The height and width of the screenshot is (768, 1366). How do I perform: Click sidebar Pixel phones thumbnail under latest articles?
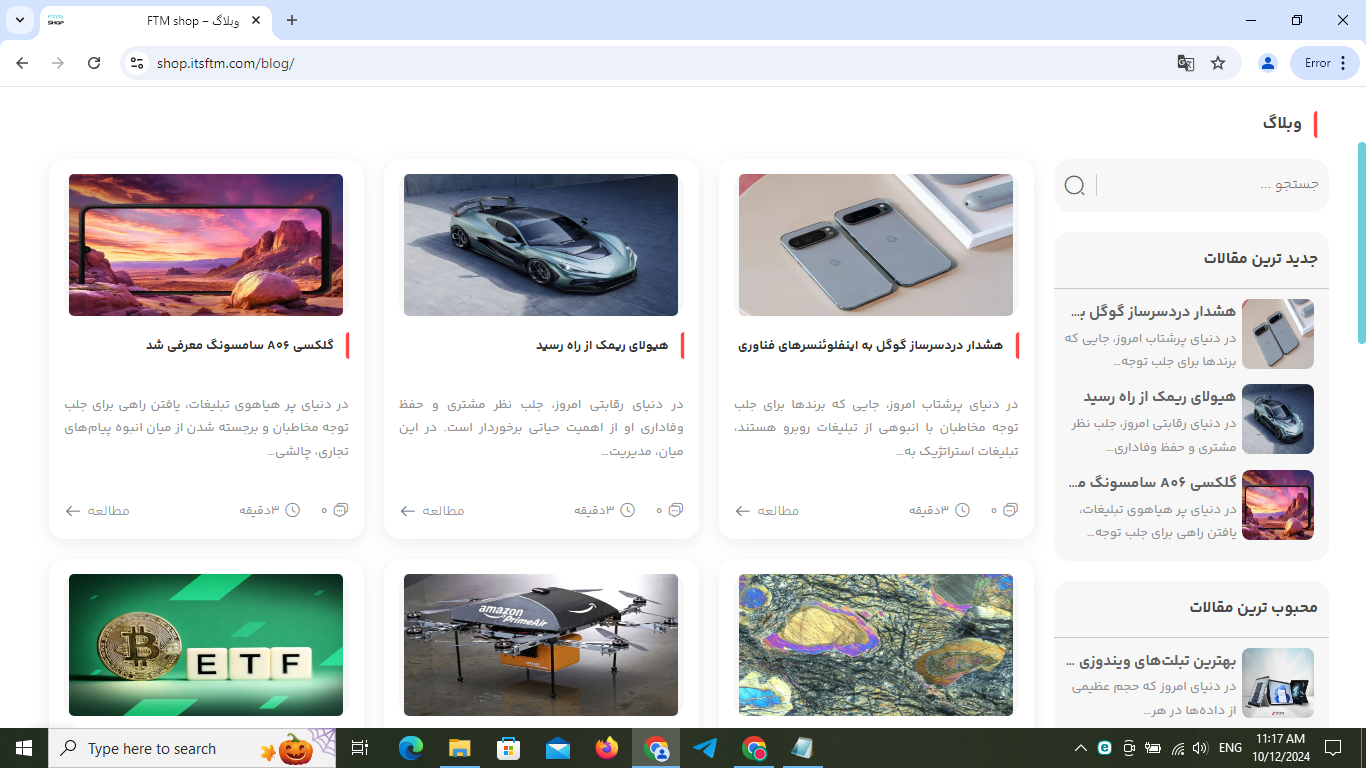(x=1278, y=334)
